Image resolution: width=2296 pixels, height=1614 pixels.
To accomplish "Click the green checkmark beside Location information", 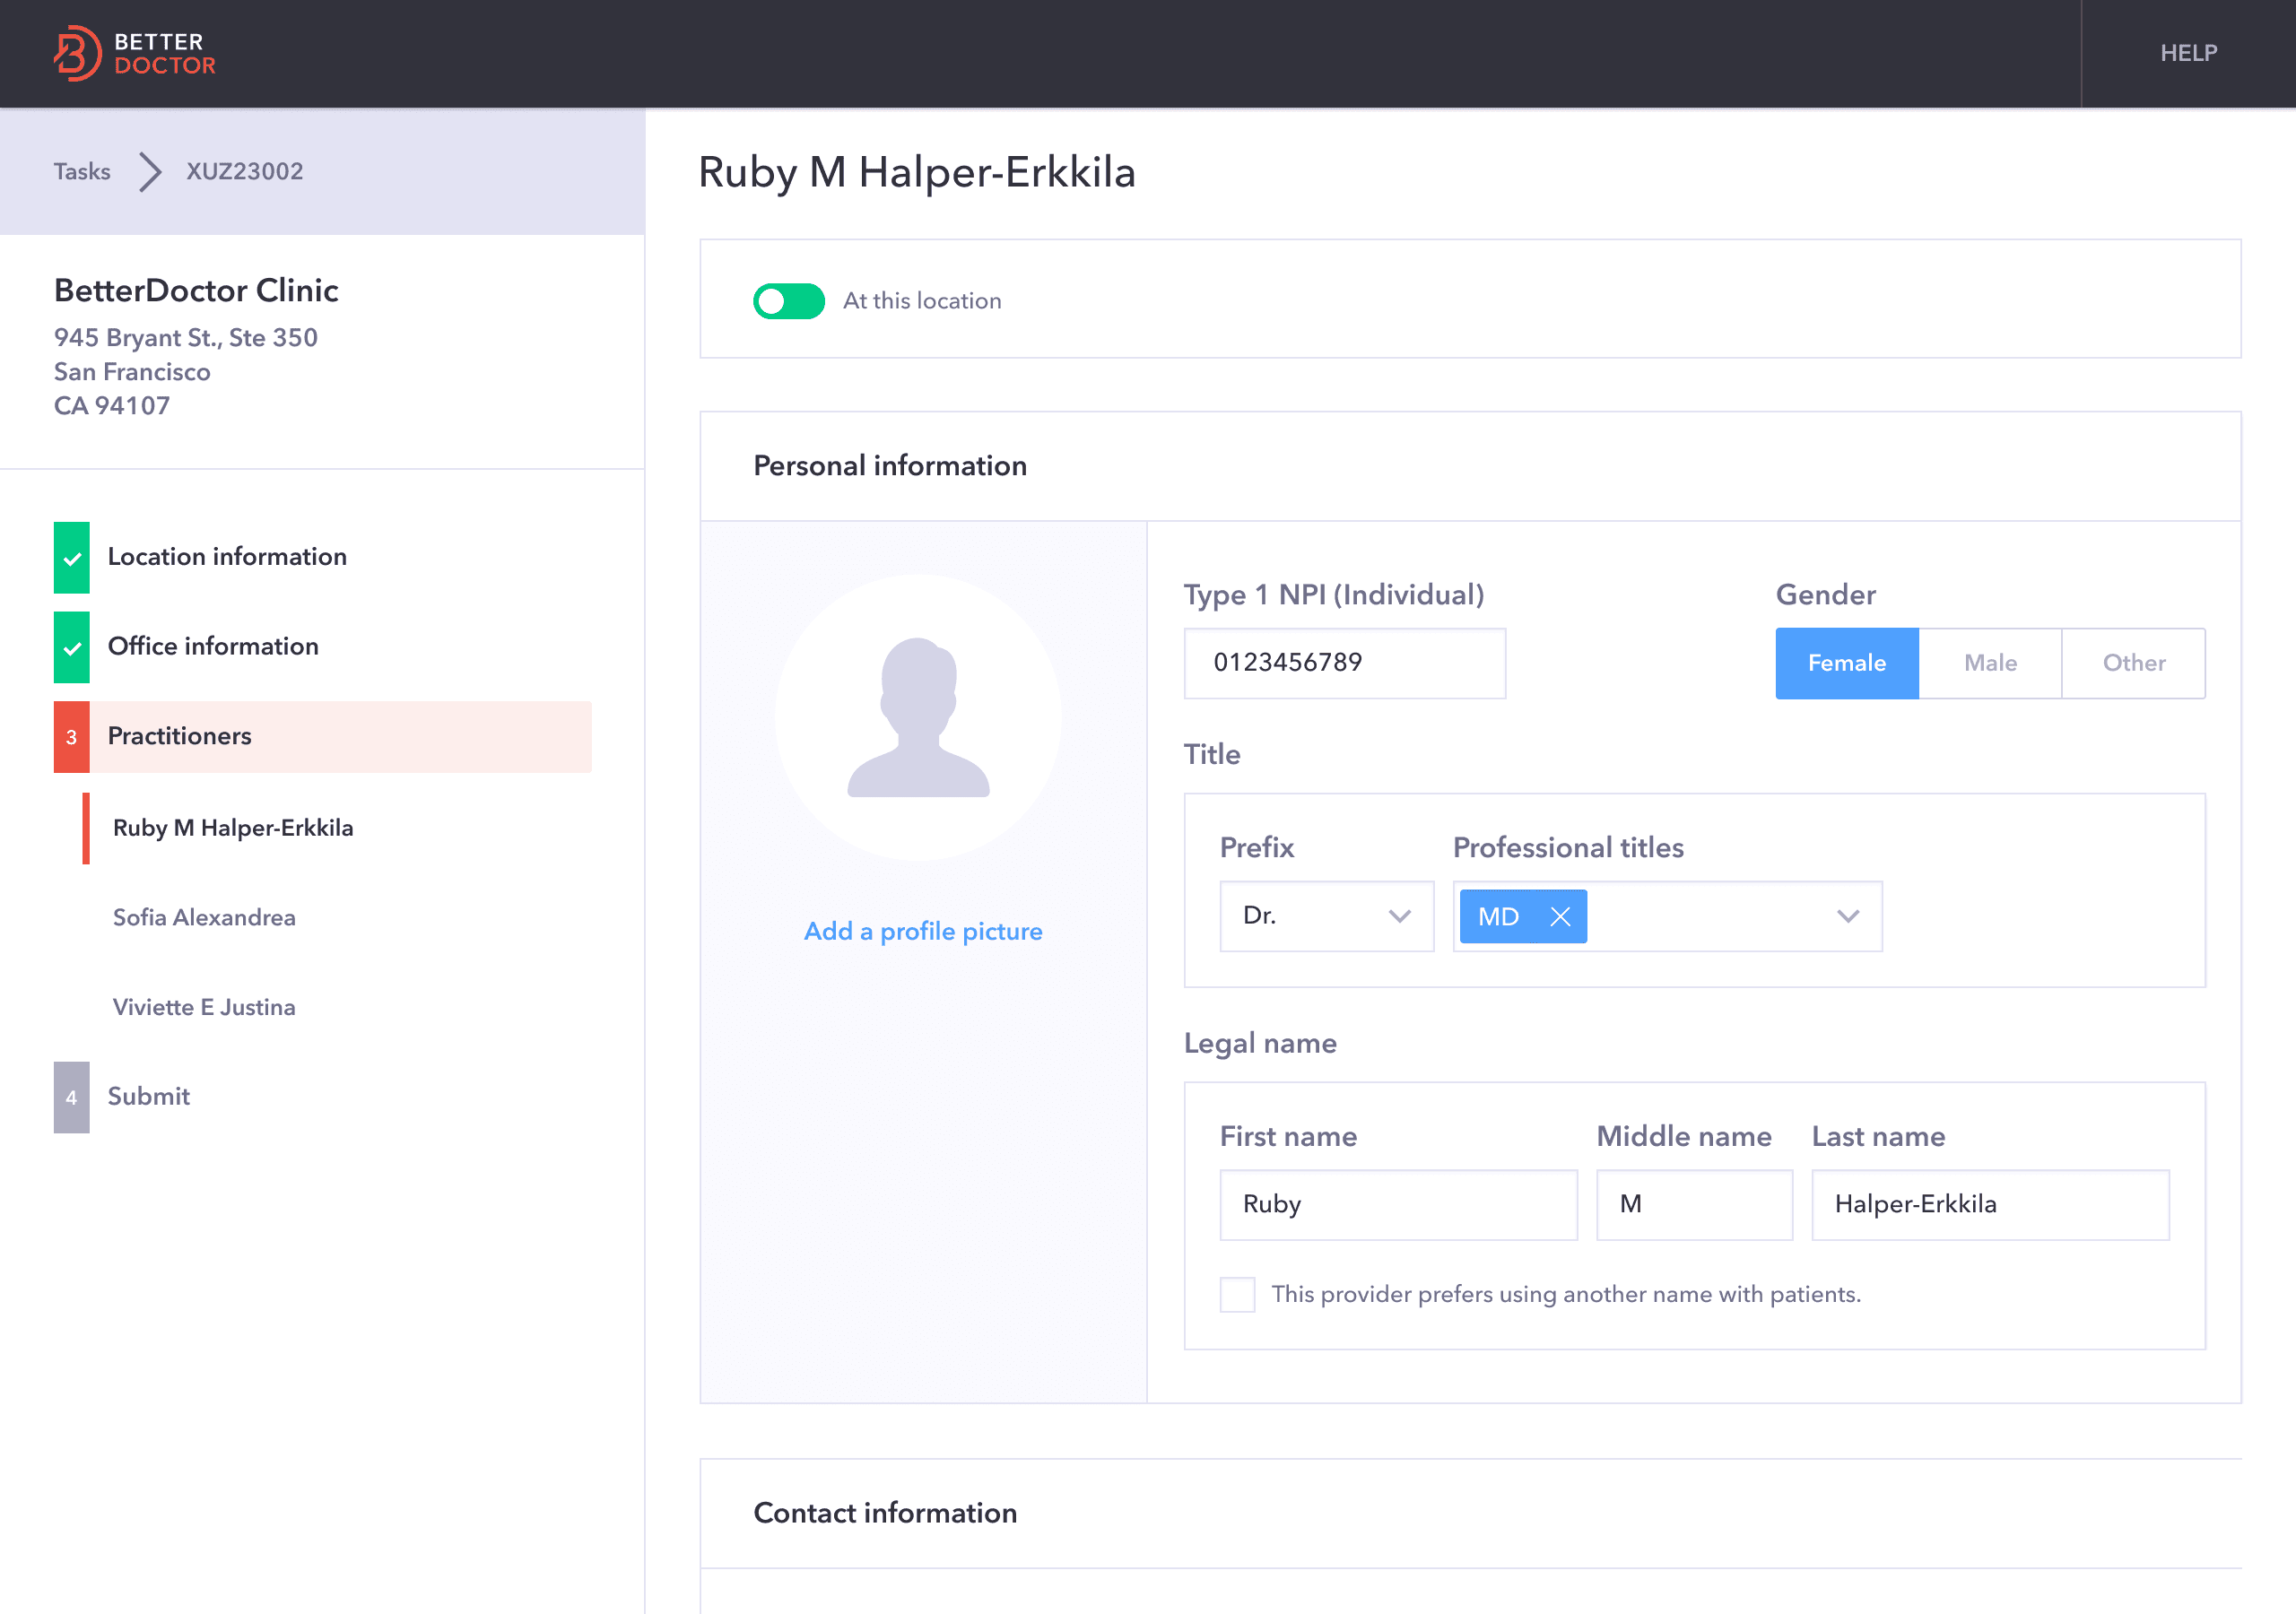I will pyautogui.click(x=72, y=558).
